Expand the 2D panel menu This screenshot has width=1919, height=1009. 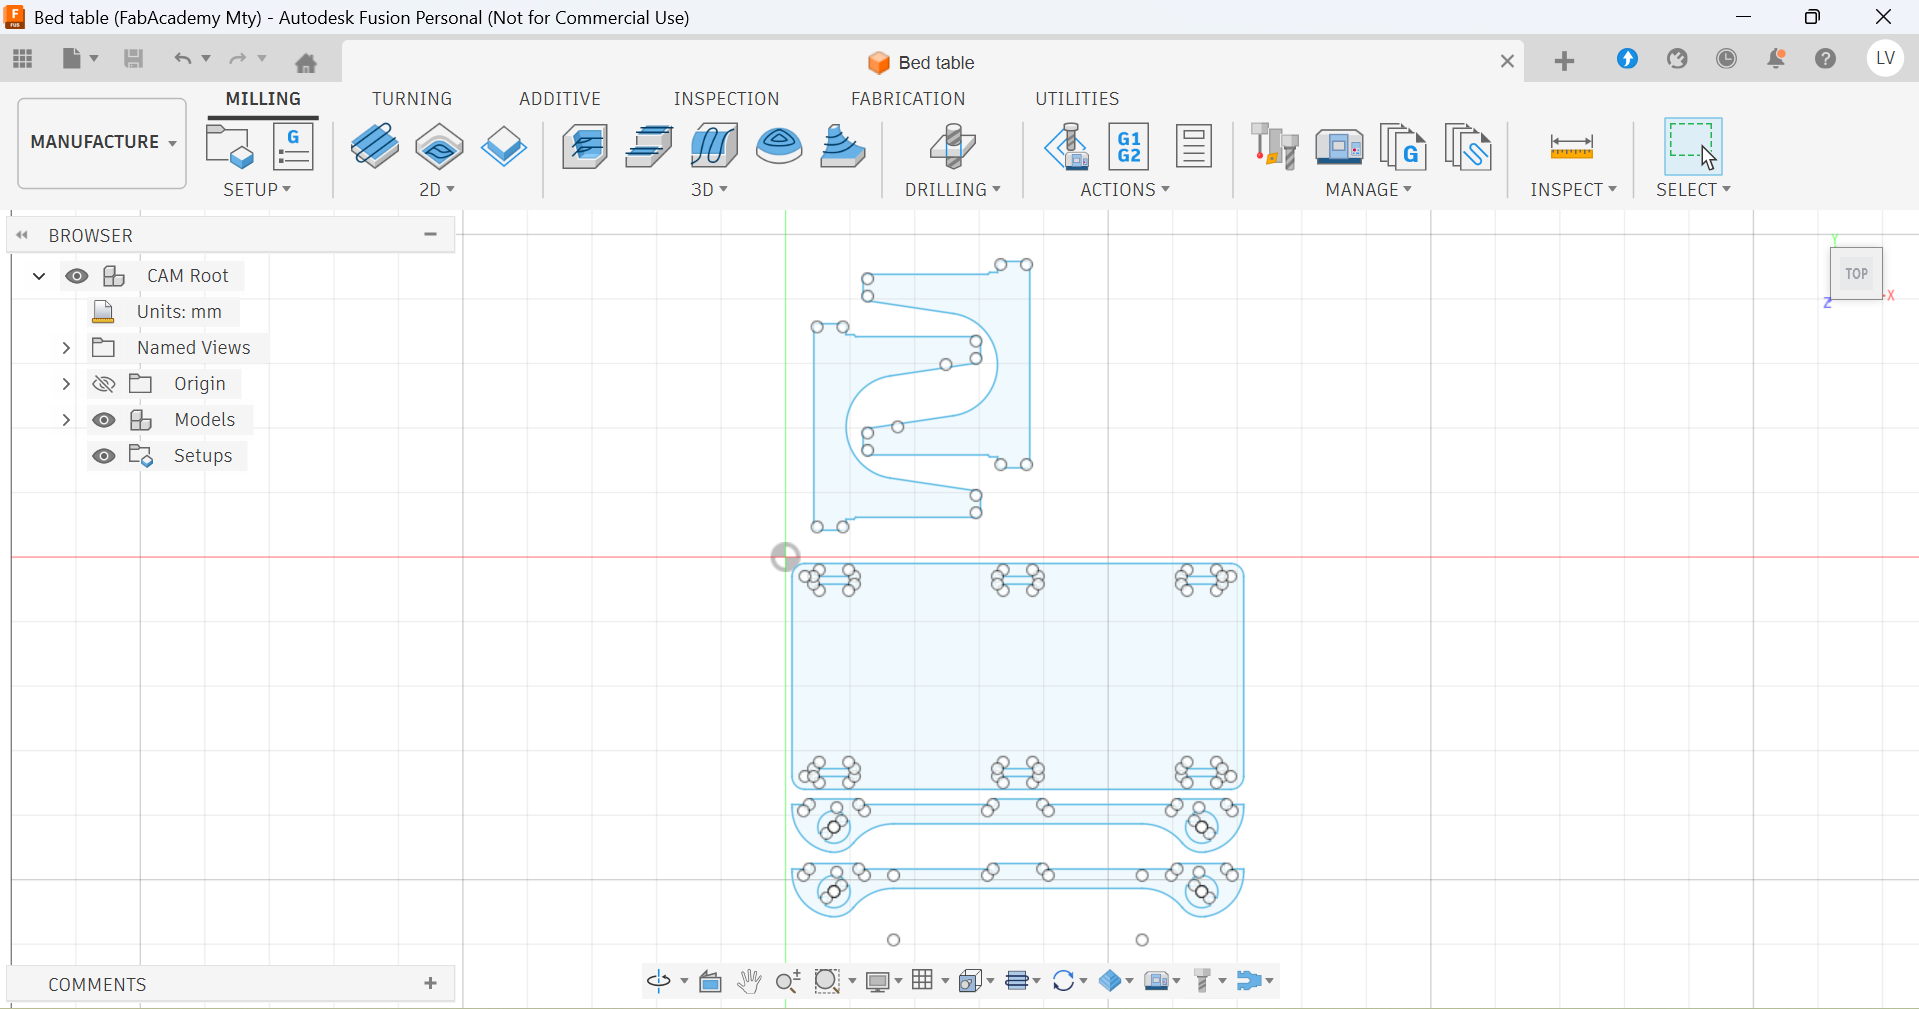(437, 190)
